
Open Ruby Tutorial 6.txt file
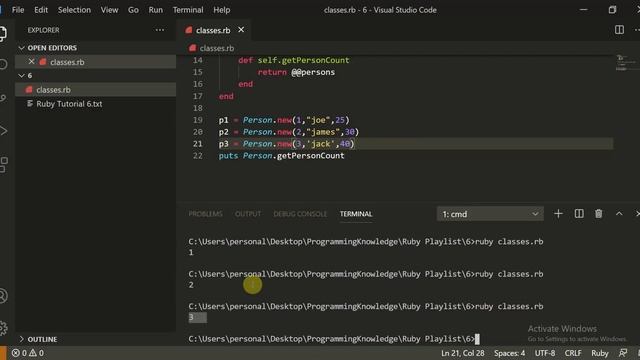click(96, 104)
